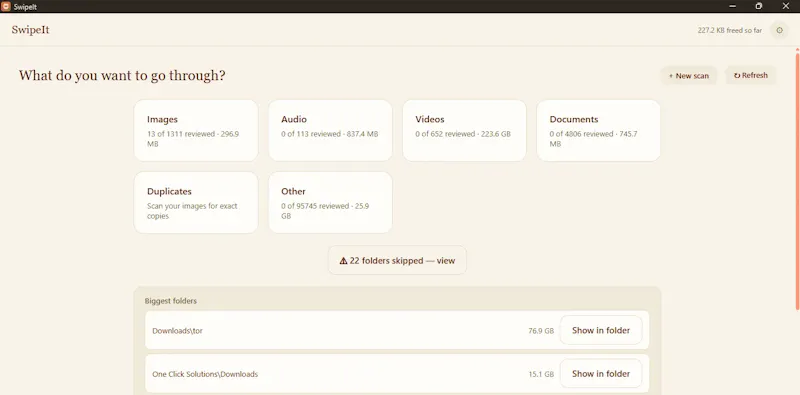Click the 'One Click Solutions\Downloads' folder name

pos(205,374)
